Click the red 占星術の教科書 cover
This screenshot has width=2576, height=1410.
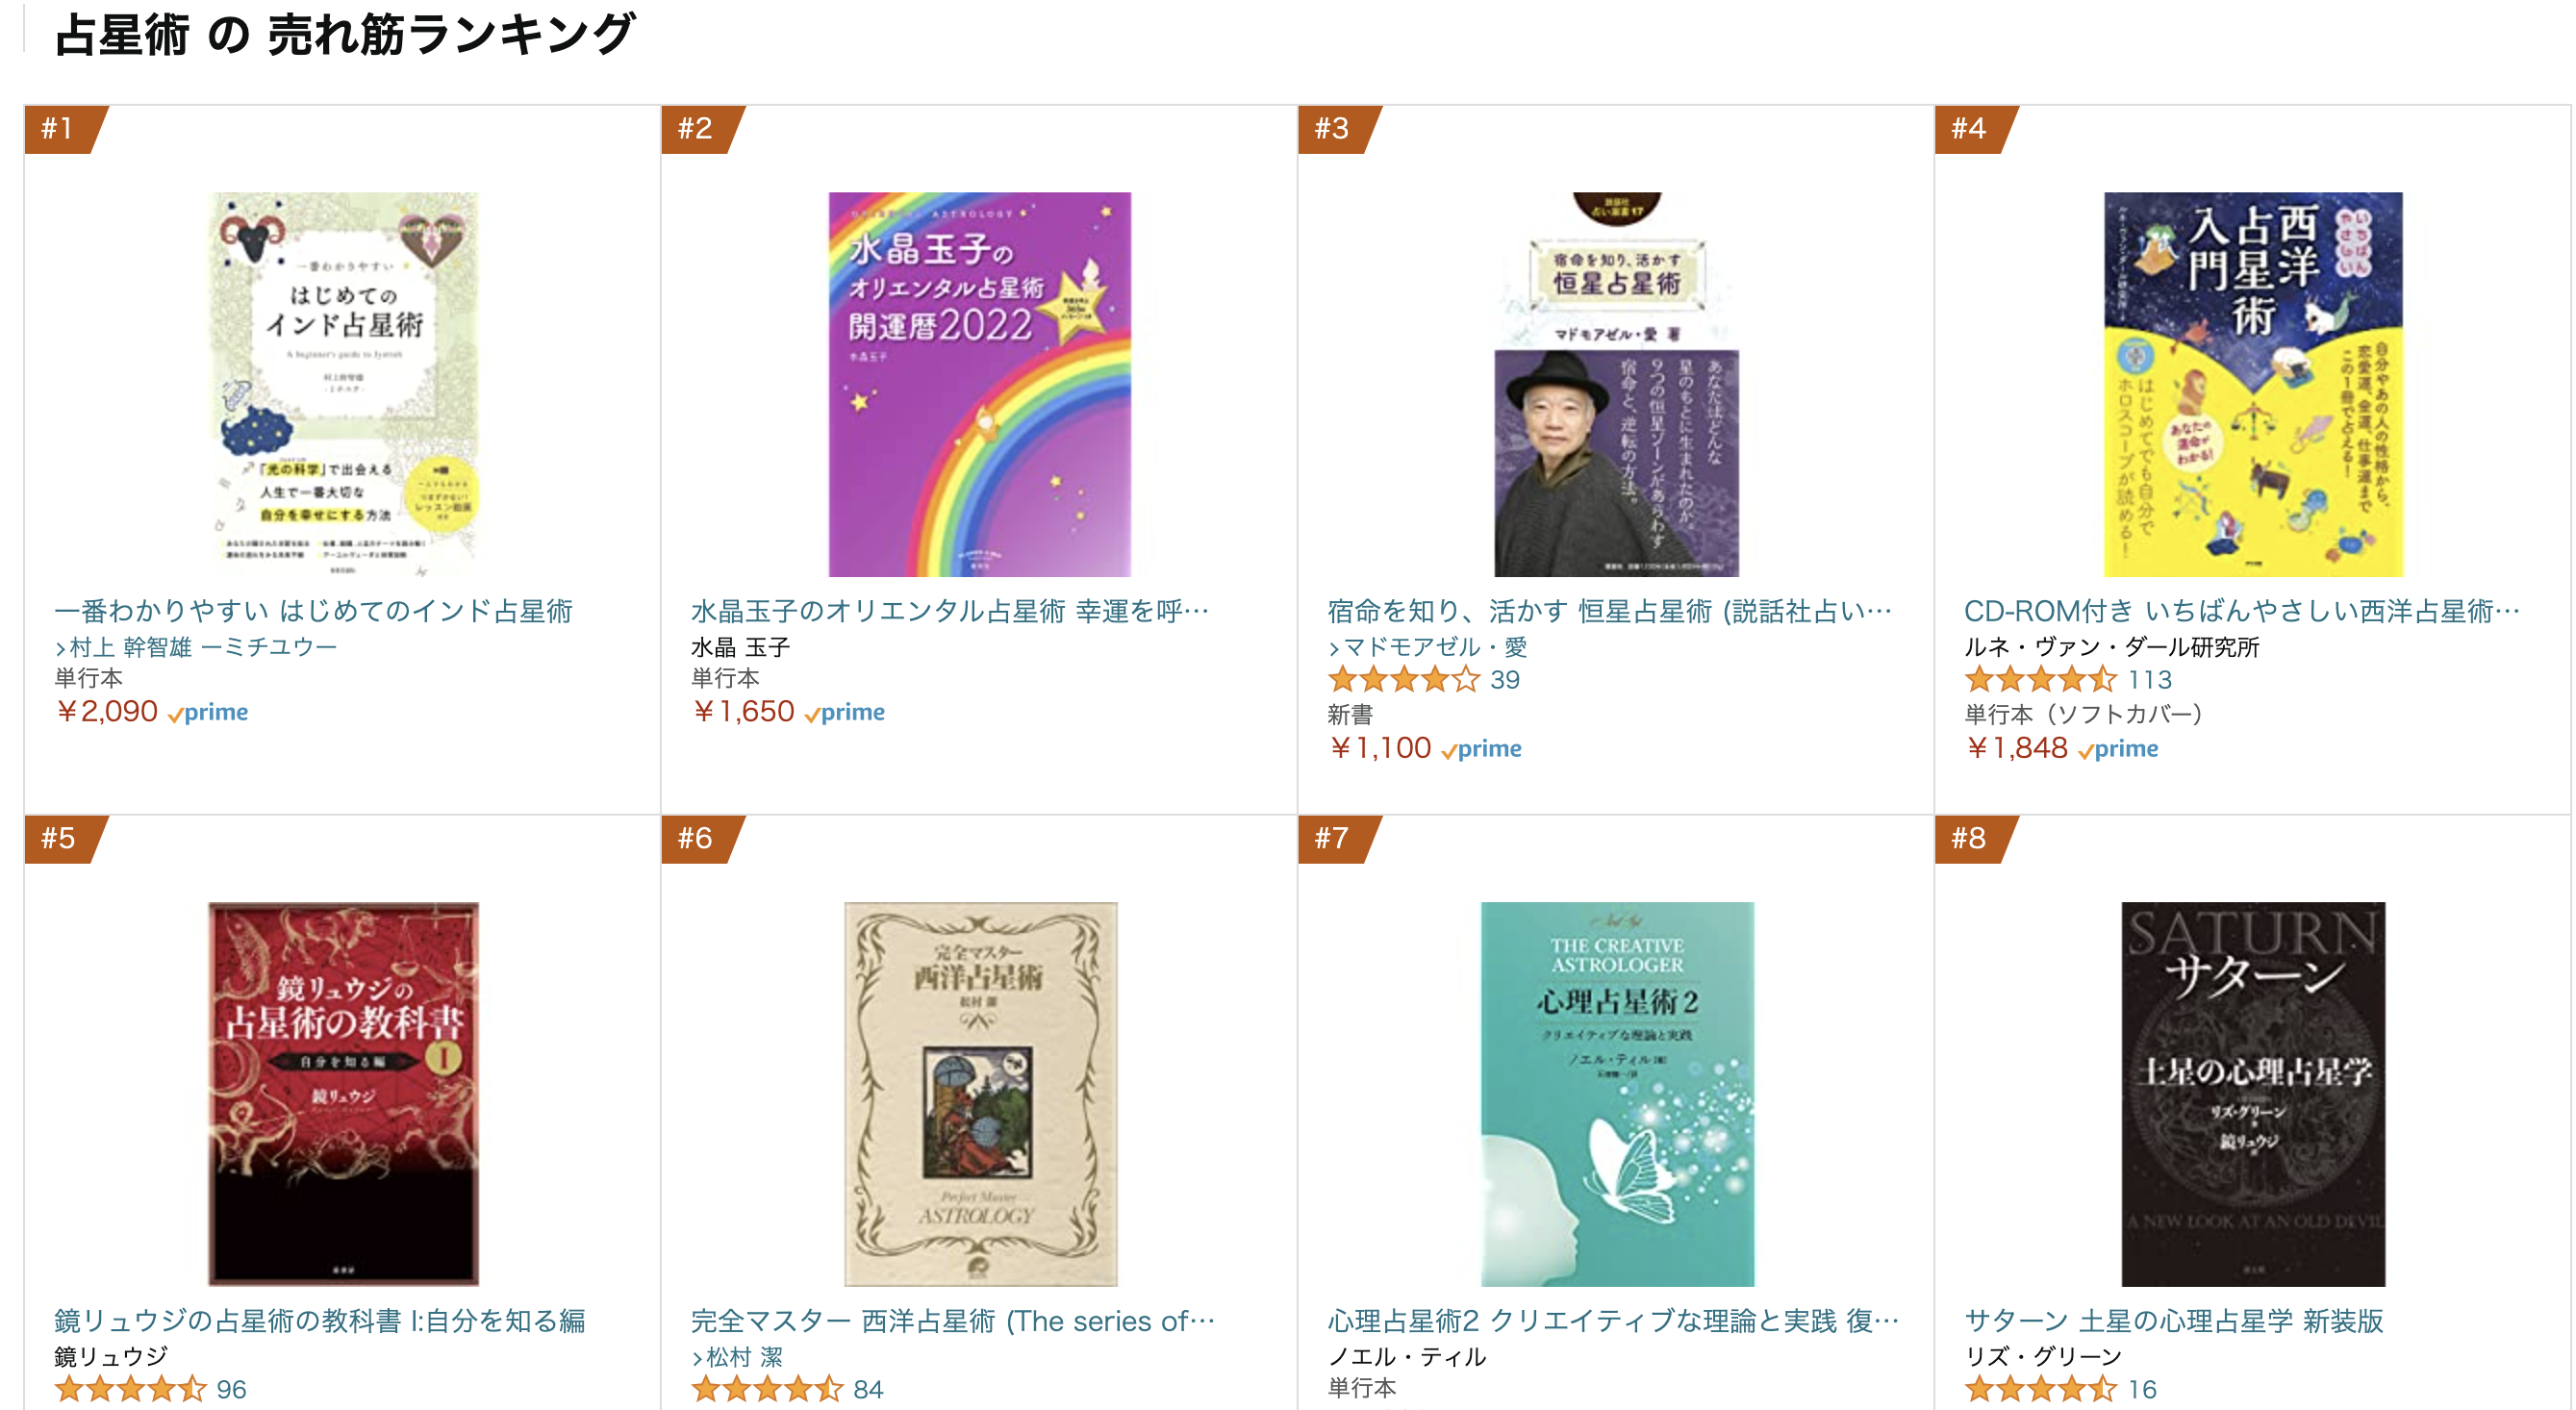point(343,1093)
